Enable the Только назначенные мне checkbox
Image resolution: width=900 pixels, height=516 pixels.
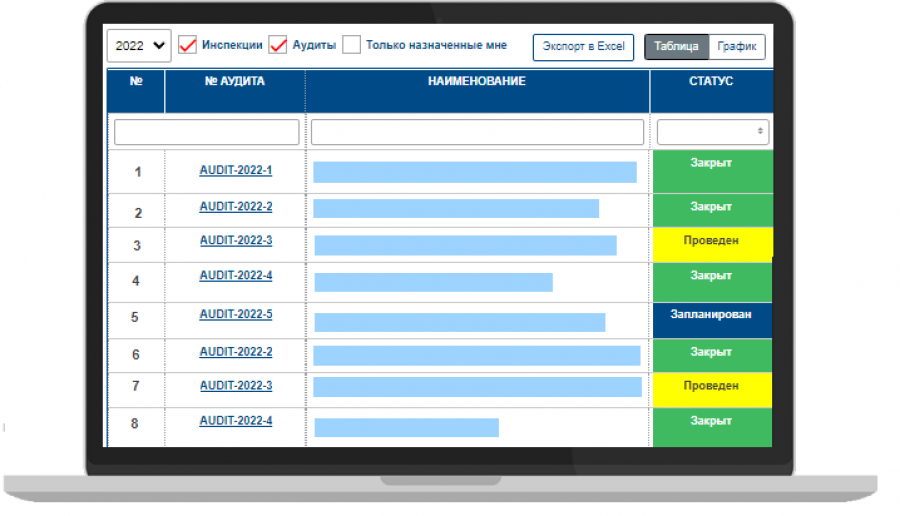[351, 45]
